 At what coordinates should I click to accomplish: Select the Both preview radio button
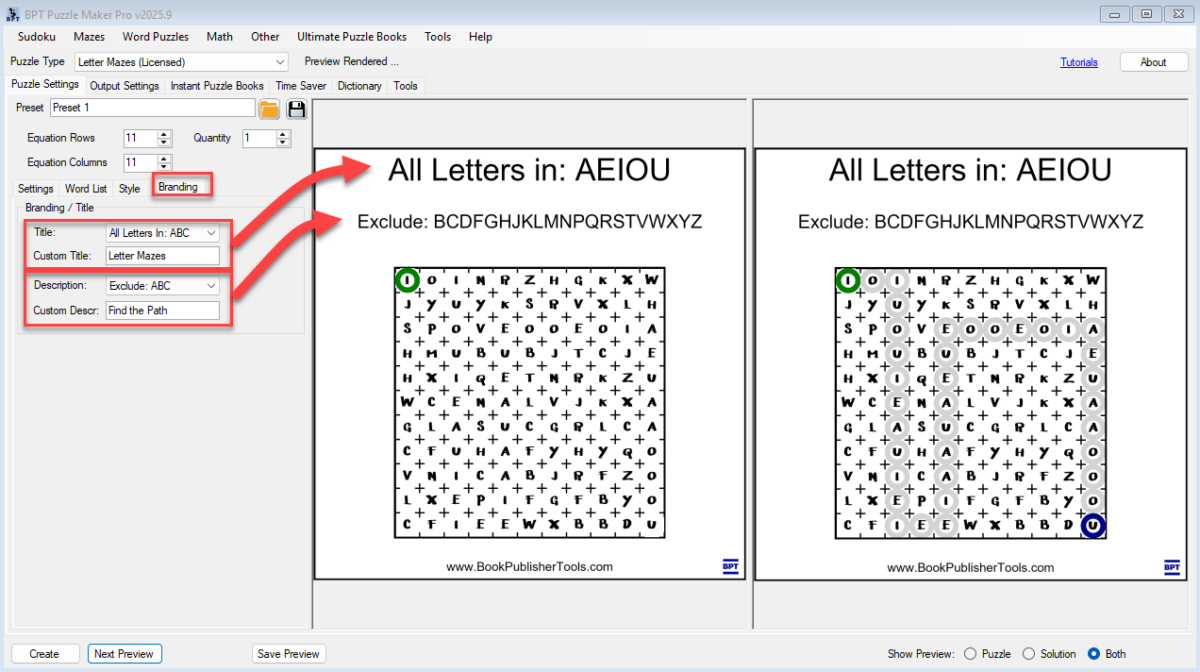tap(1093, 654)
